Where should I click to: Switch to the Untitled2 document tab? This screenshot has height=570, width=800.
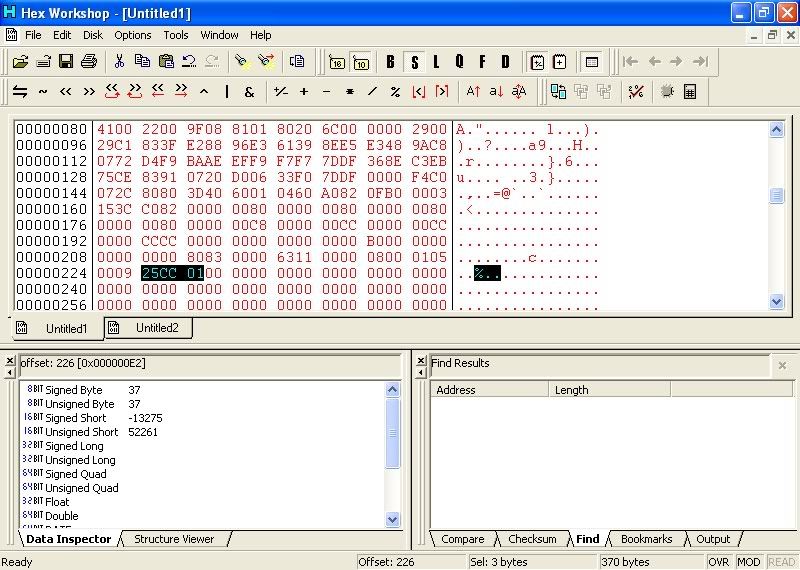(149, 328)
